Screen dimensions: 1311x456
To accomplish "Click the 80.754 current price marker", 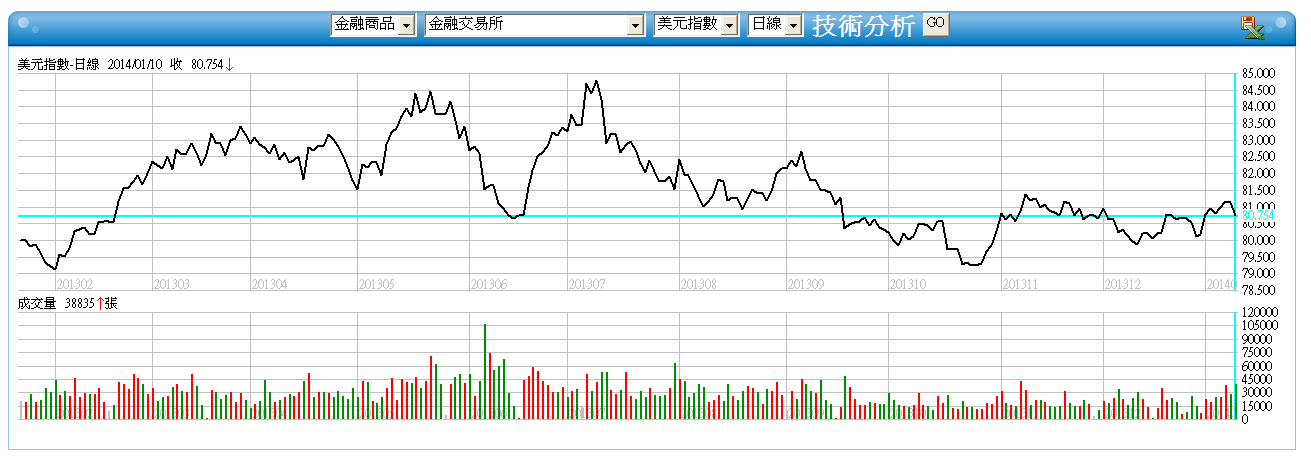I will [x=1258, y=215].
